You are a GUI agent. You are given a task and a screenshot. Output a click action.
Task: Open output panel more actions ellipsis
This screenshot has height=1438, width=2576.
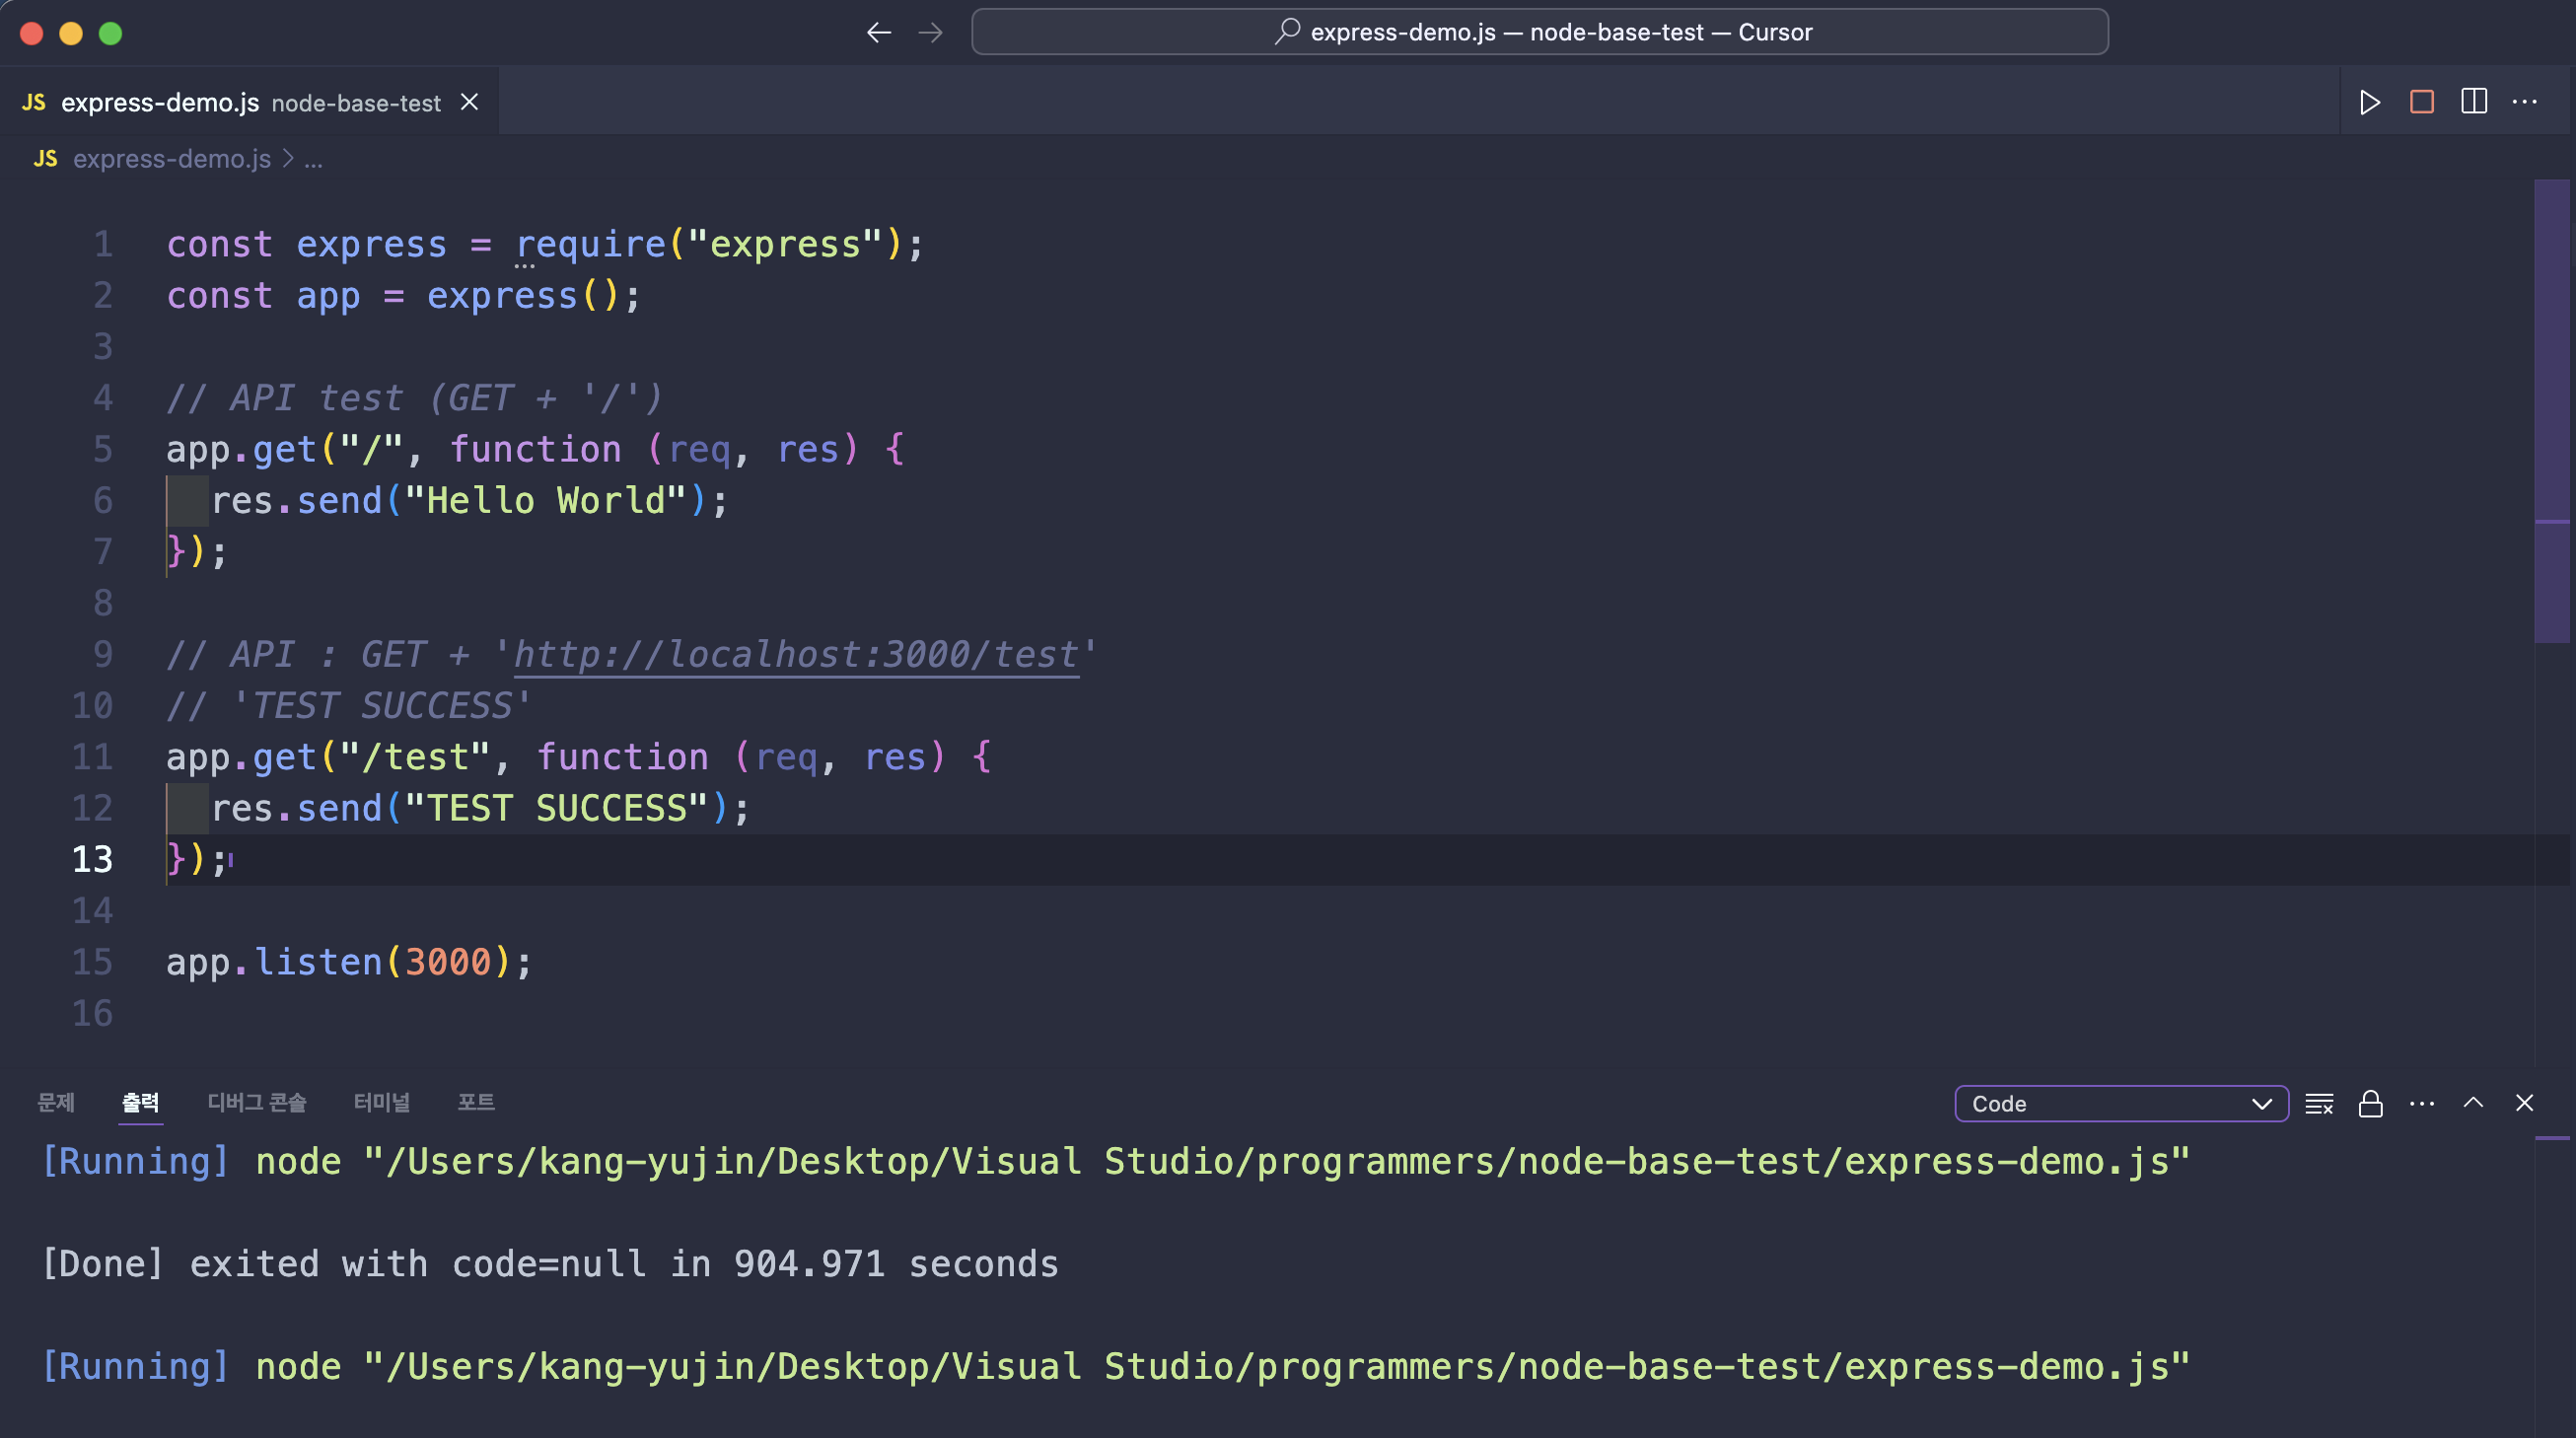[x=2421, y=1104]
